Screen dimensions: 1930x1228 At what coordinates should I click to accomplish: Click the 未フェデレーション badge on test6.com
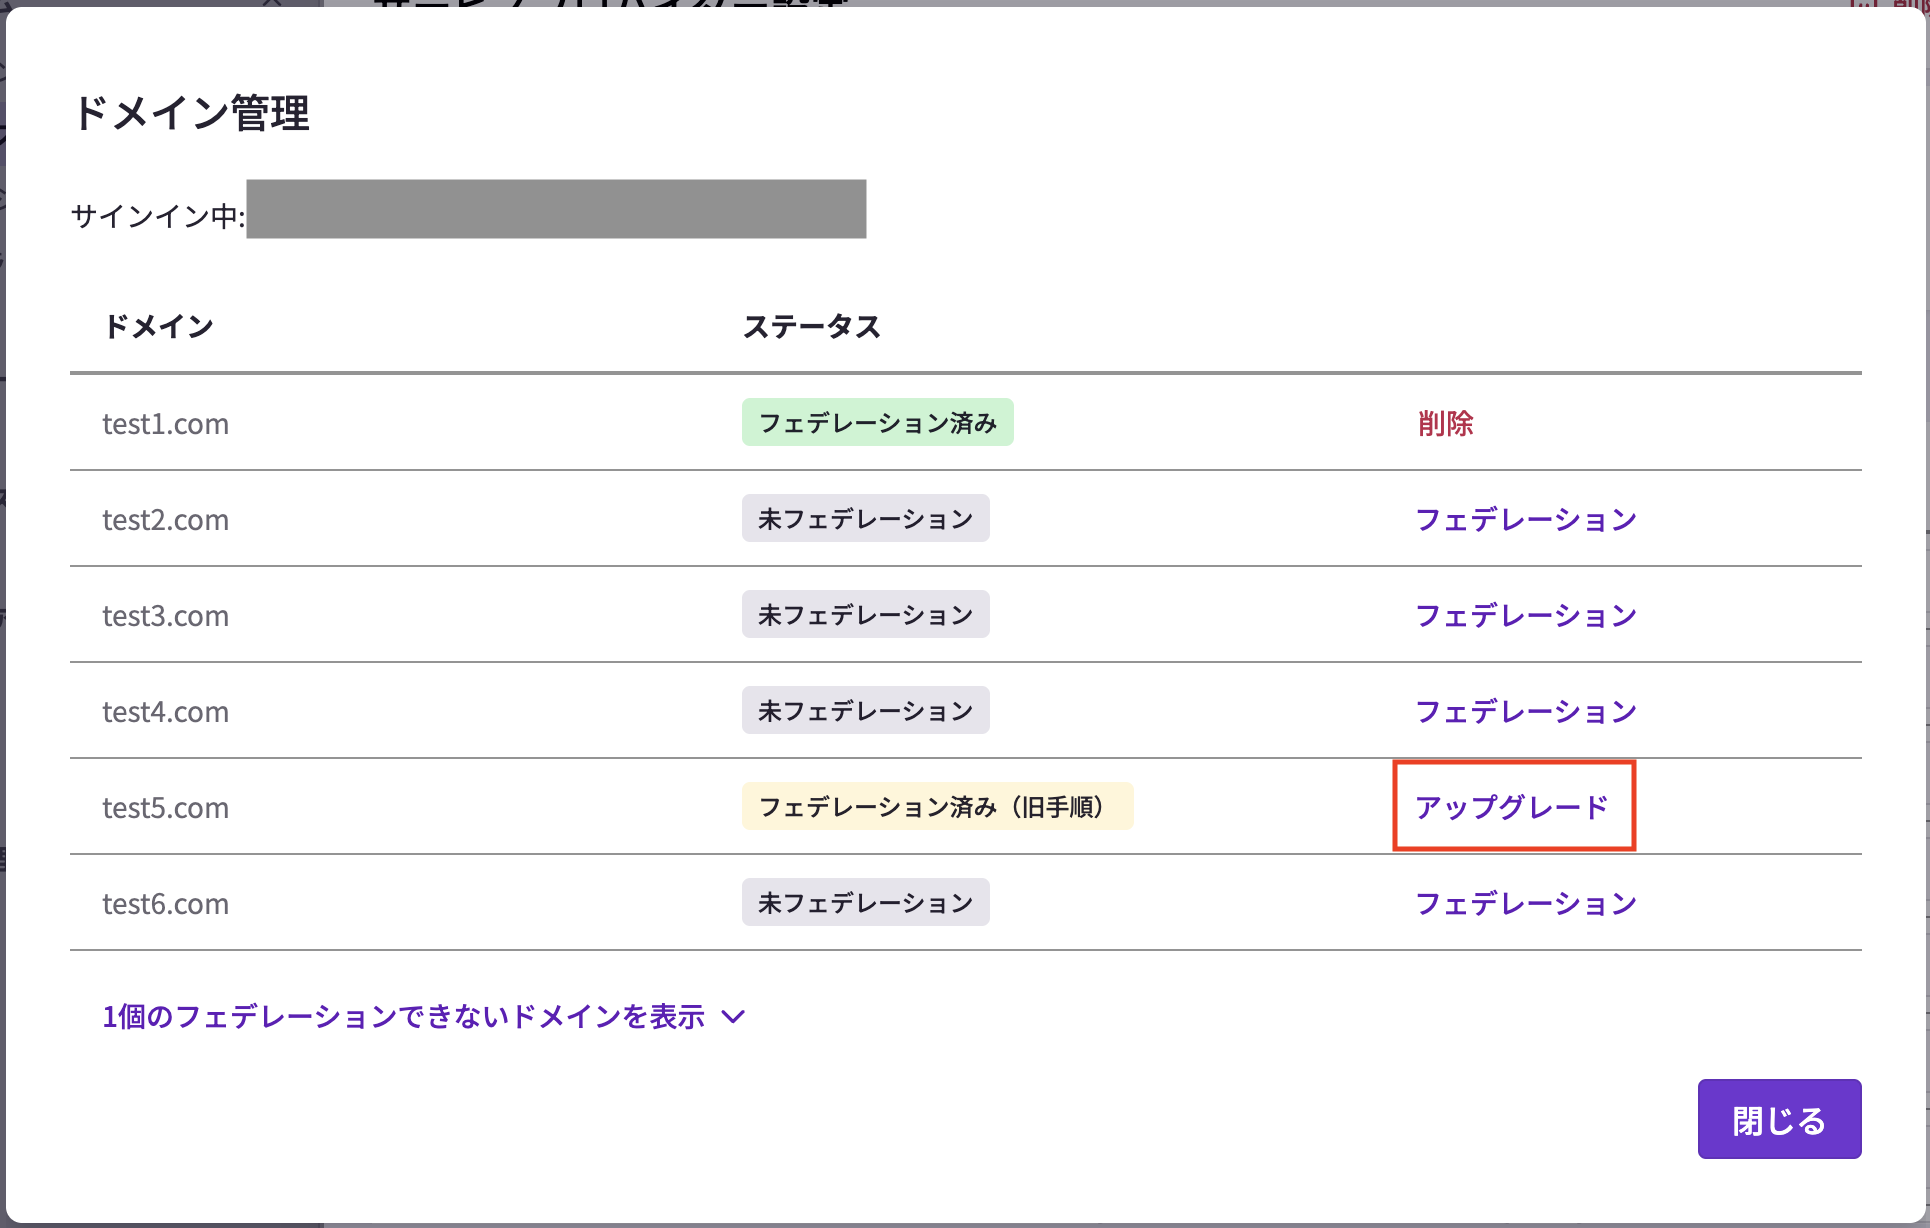point(865,902)
